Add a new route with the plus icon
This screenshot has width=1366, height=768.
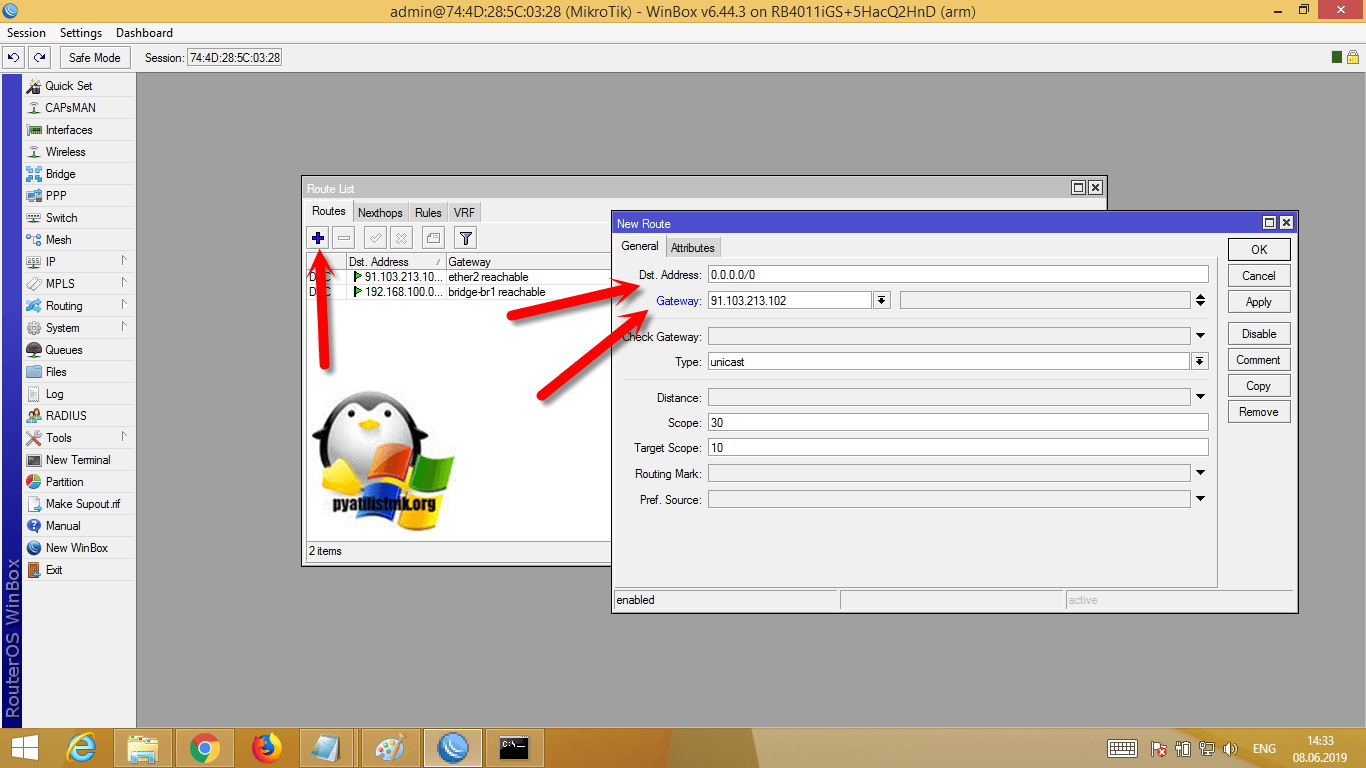pyautogui.click(x=318, y=238)
